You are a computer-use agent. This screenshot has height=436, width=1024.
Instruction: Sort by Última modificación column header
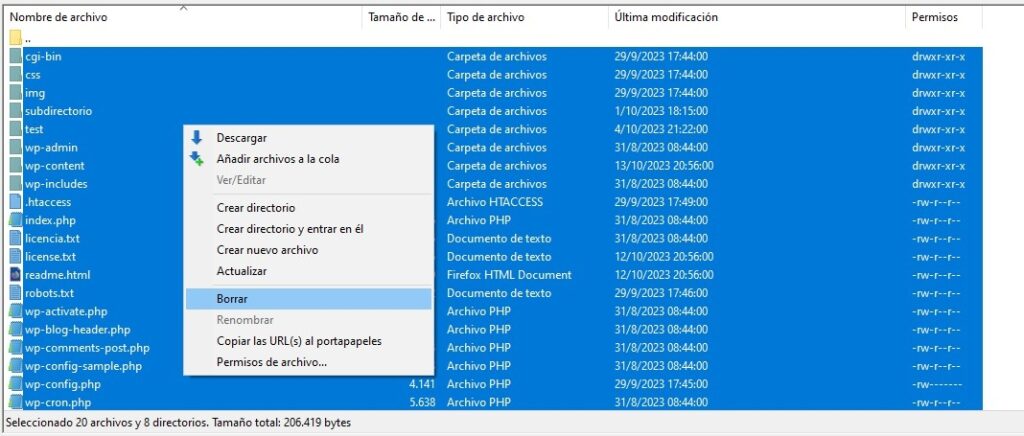point(758,17)
